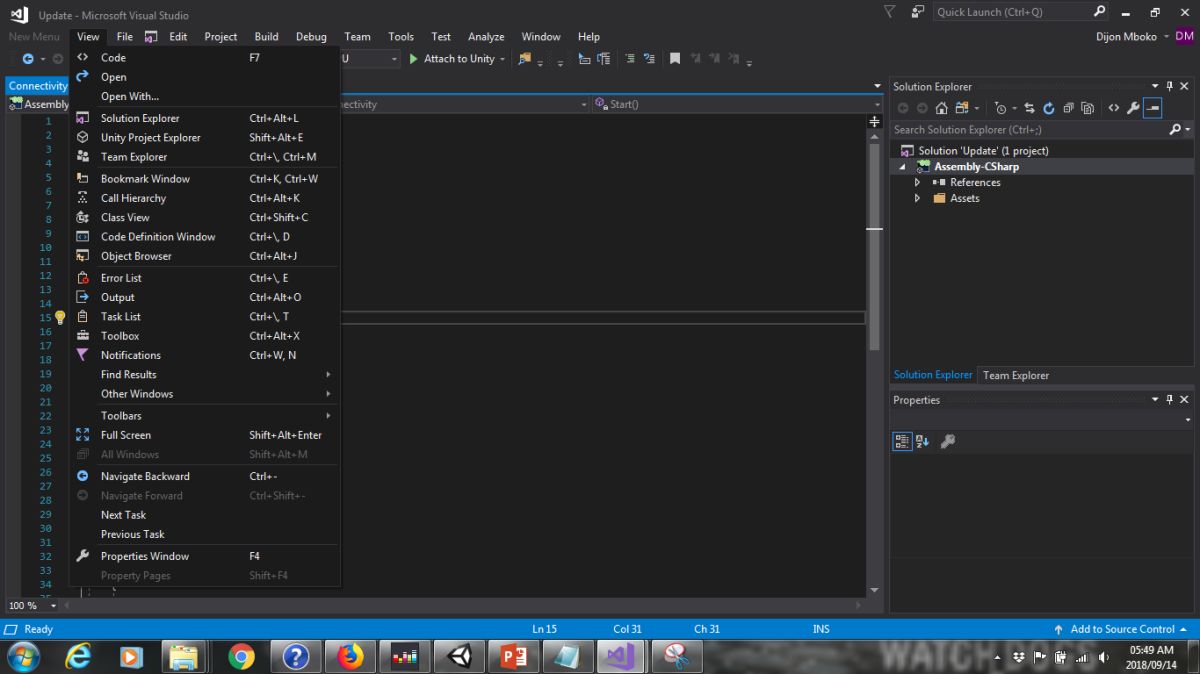Click the Windows Start orb

(x=22, y=657)
